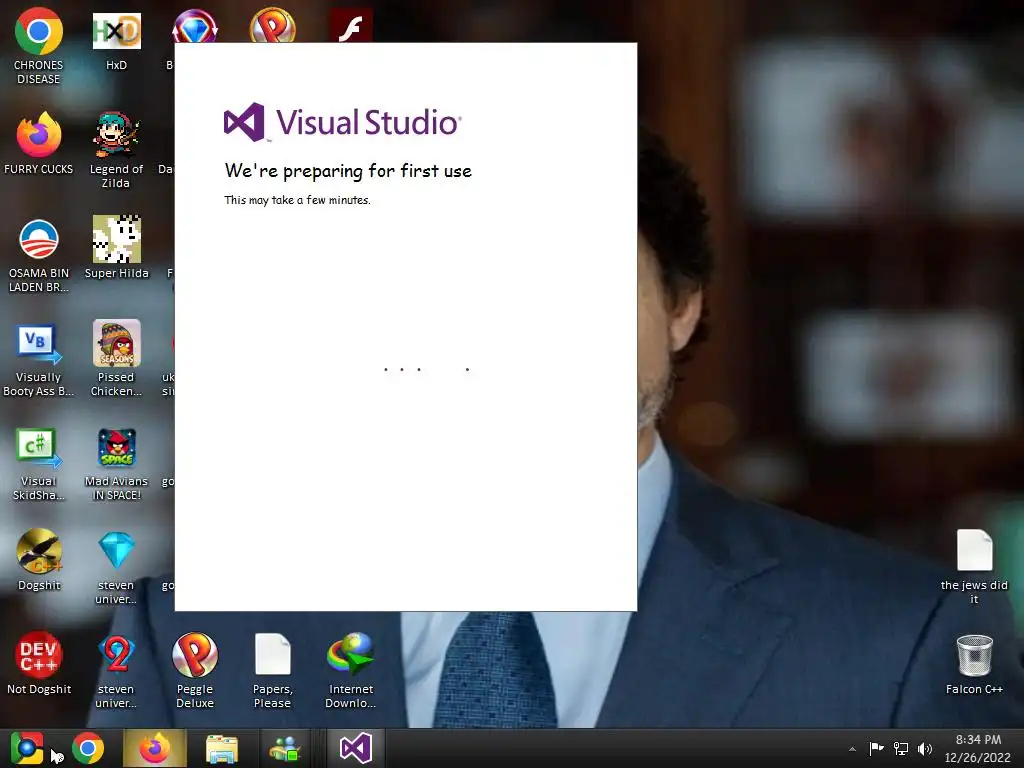Launch Peggle Deluxe from the desktop
Image resolution: width=1024 pixels, height=768 pixels.
(x=195, y=670)
